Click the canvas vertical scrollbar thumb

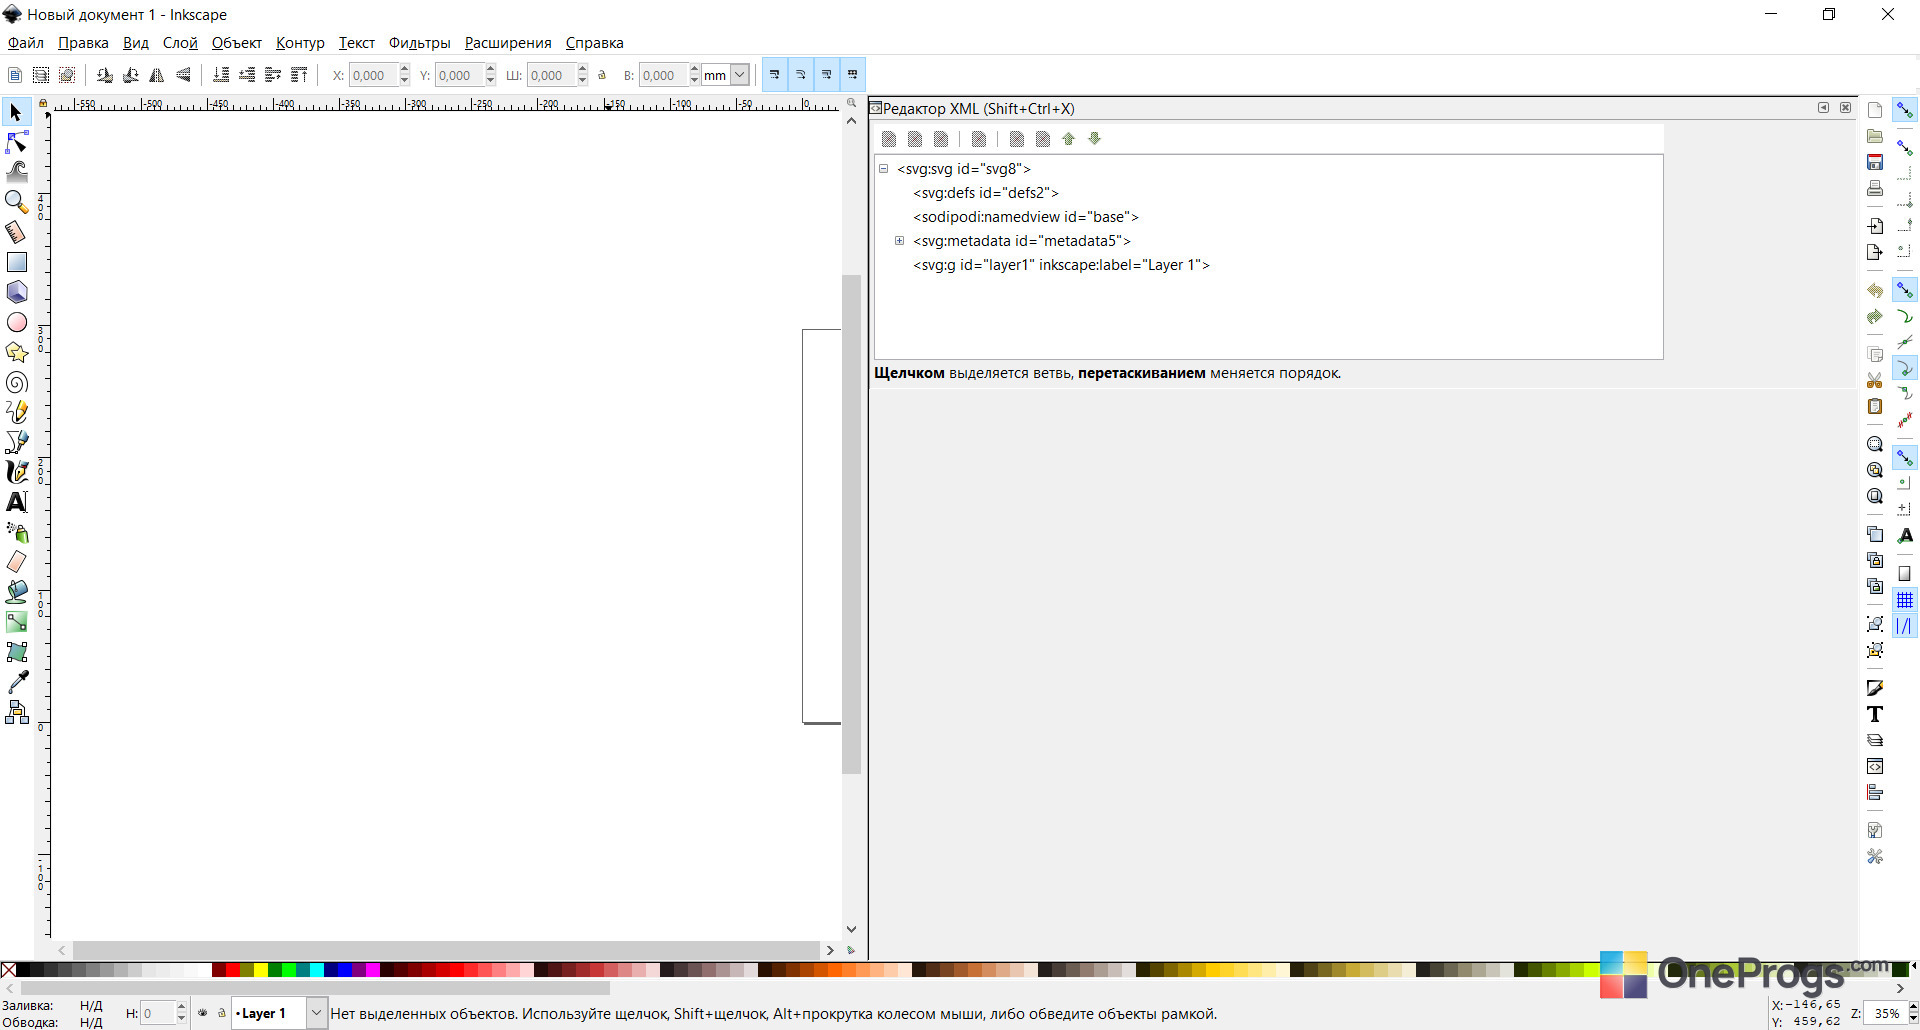click(851, 524)
